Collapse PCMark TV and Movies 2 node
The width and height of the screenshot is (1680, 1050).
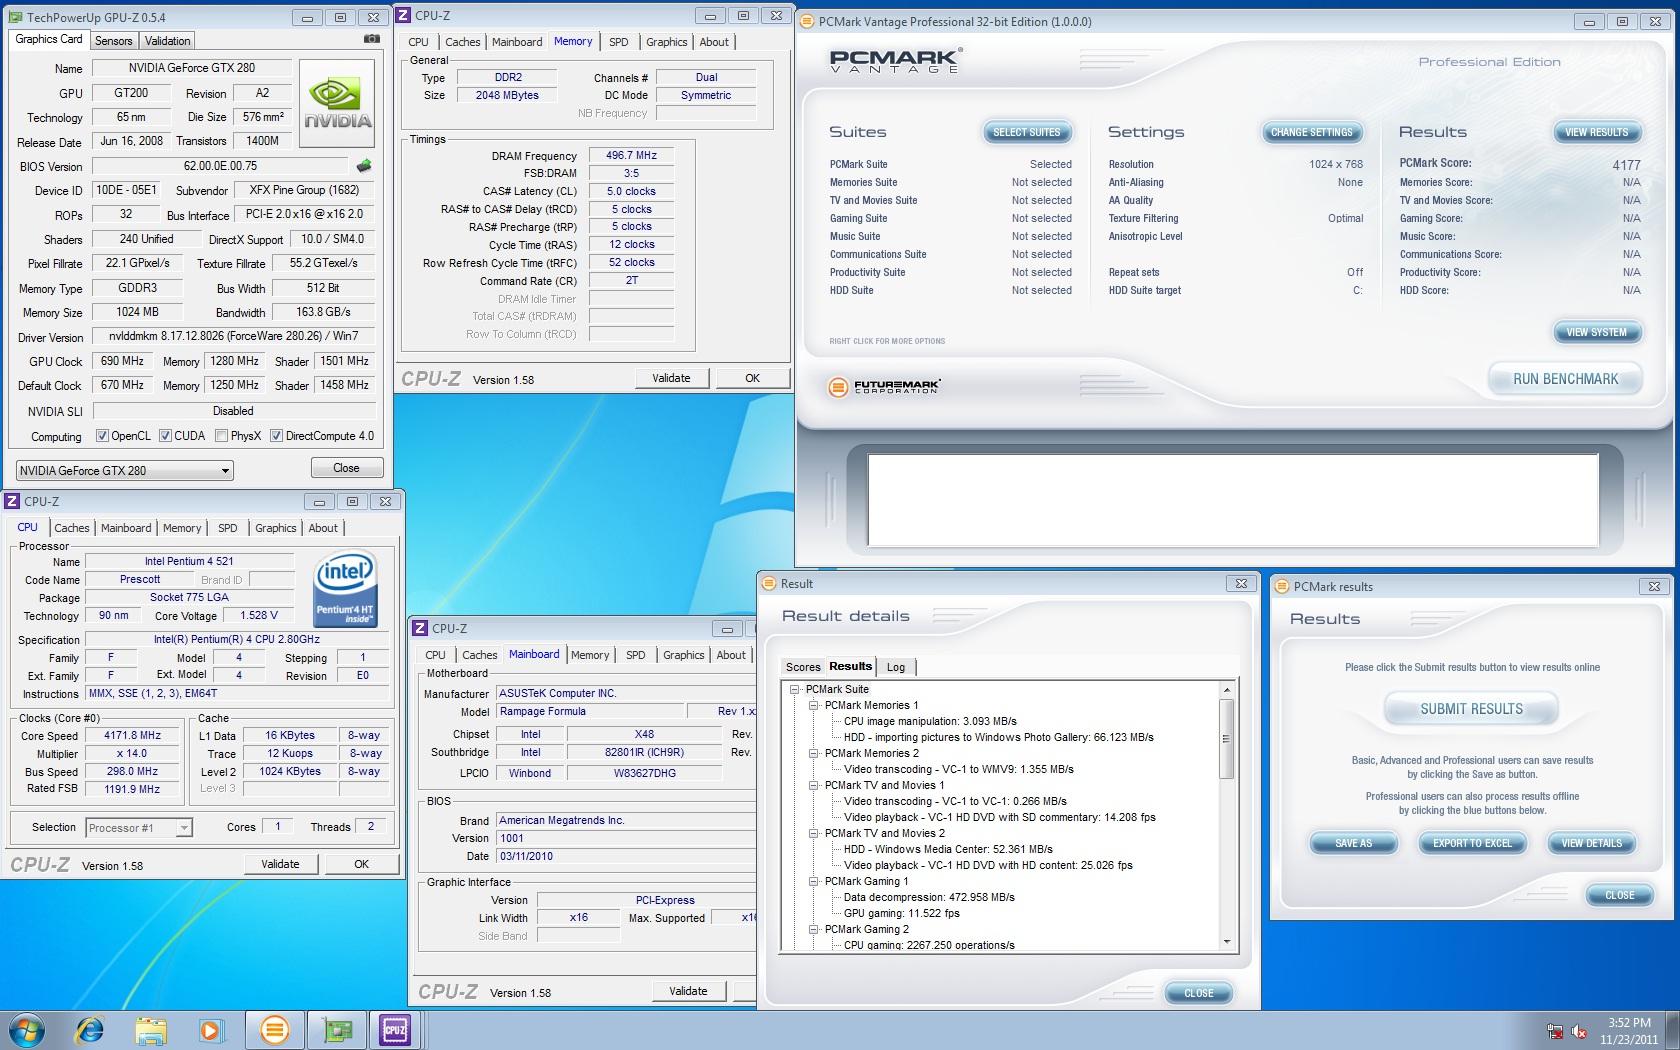point(814,833)
